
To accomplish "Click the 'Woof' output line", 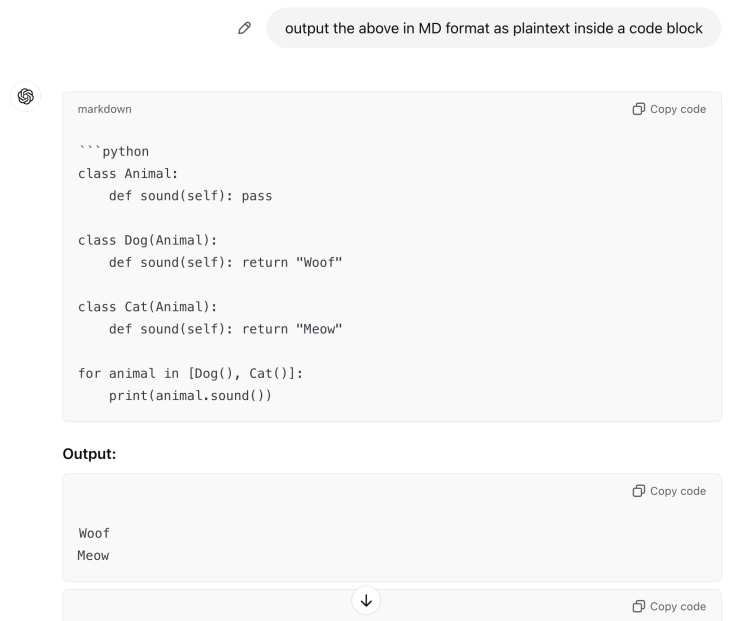I will tap(94, 533).
